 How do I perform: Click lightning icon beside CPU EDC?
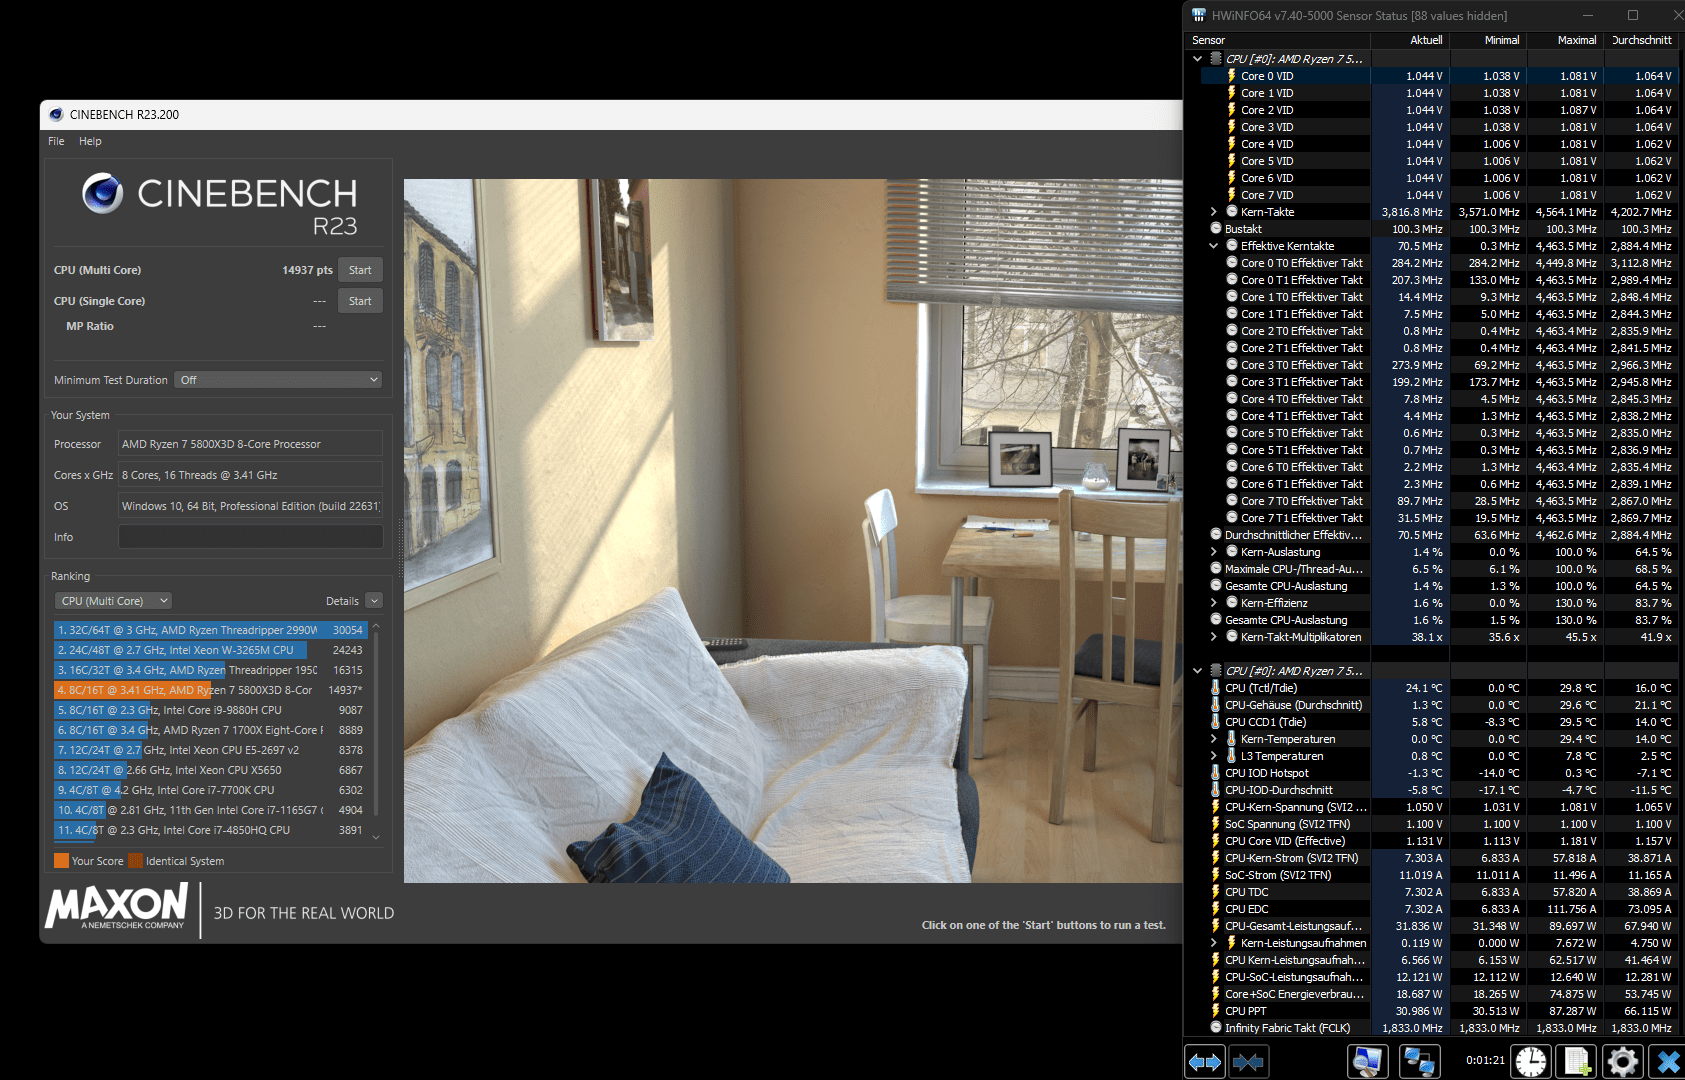[x=1216, y=909]
